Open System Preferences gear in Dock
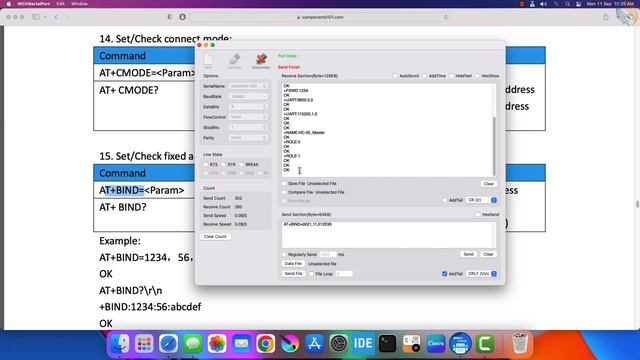Viewport: 640px width, 360px height. [338, 344]
